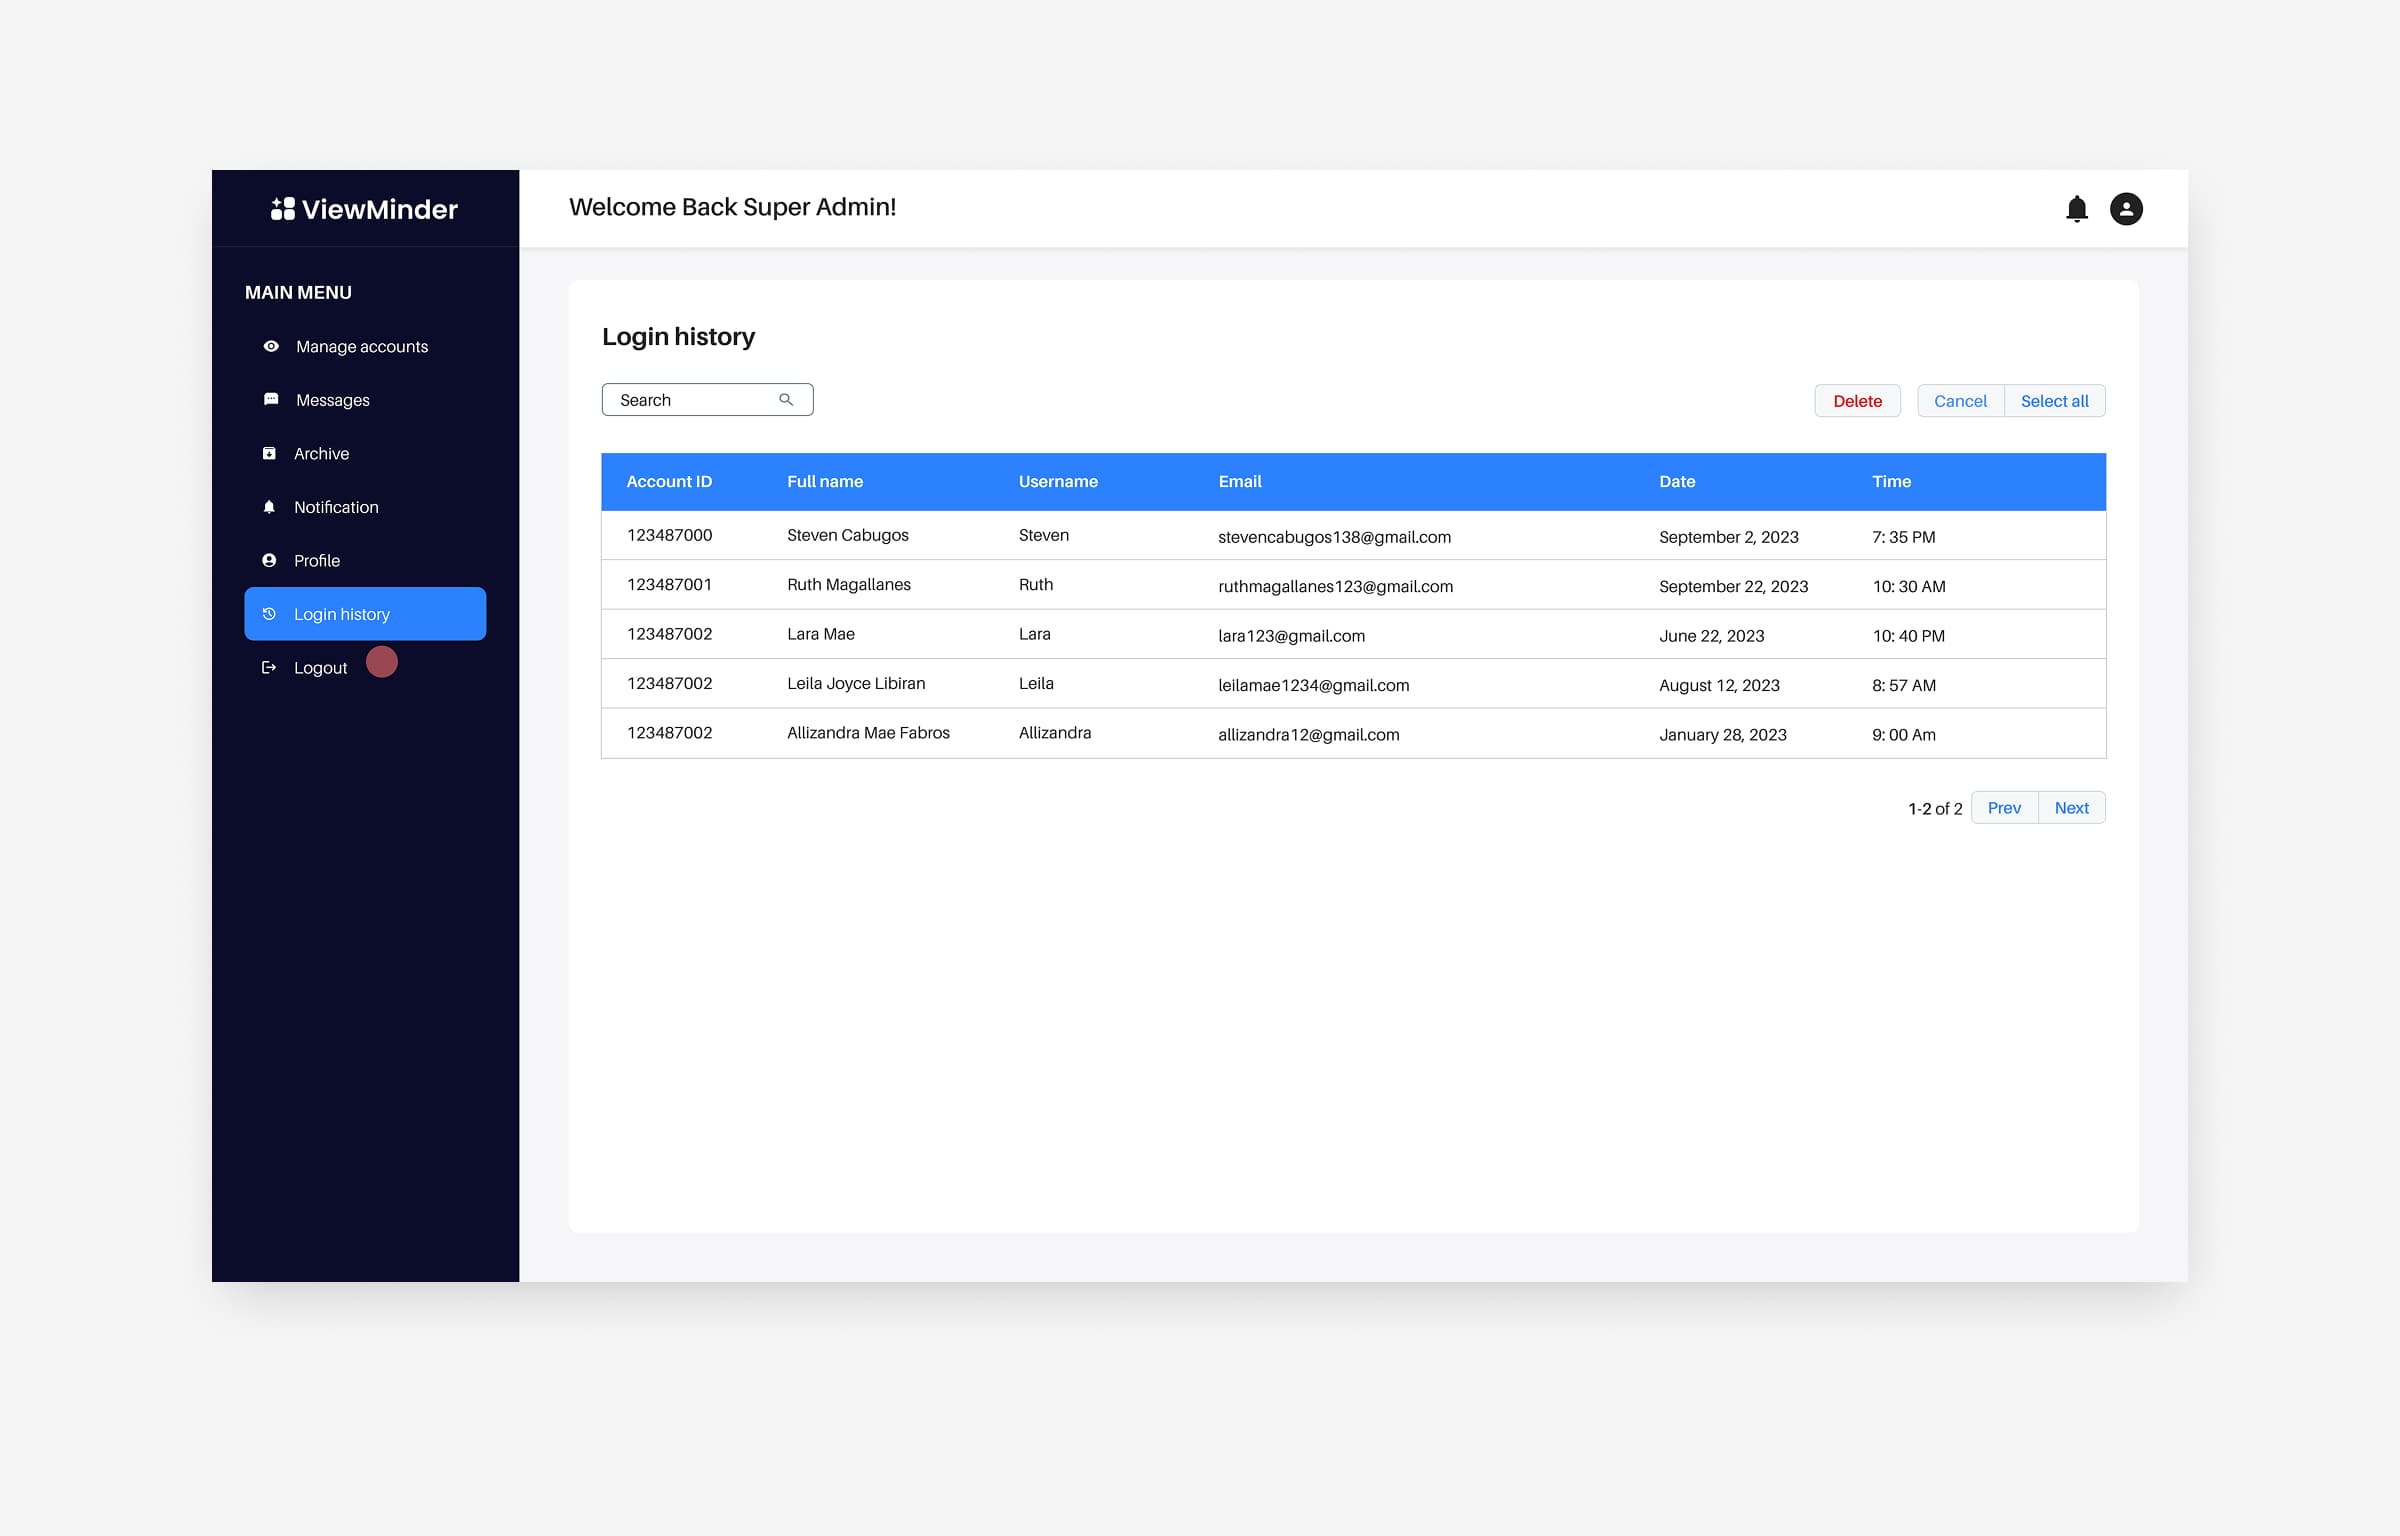
Task: Select the Login history menu item
Action: point(341,614)
